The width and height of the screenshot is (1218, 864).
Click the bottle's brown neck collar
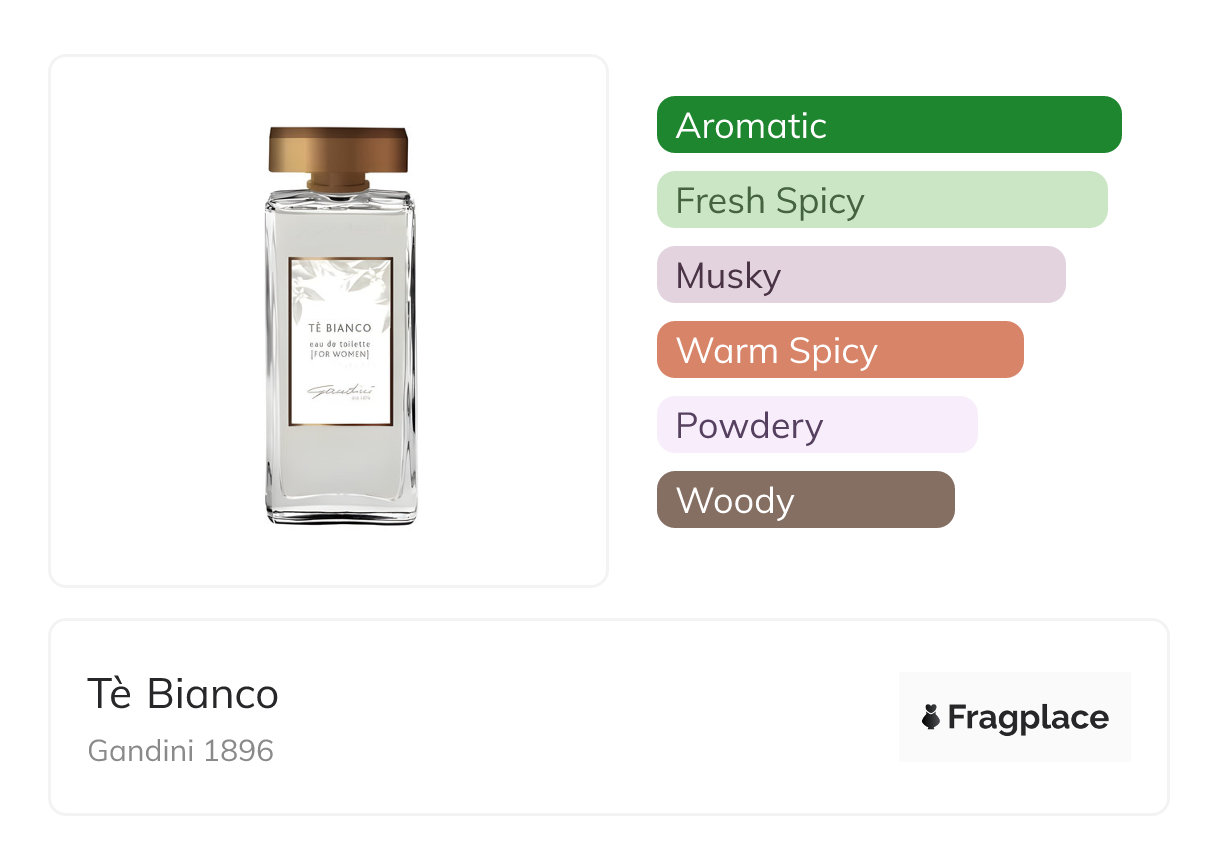pyautogui.click(x=338, y=183)
